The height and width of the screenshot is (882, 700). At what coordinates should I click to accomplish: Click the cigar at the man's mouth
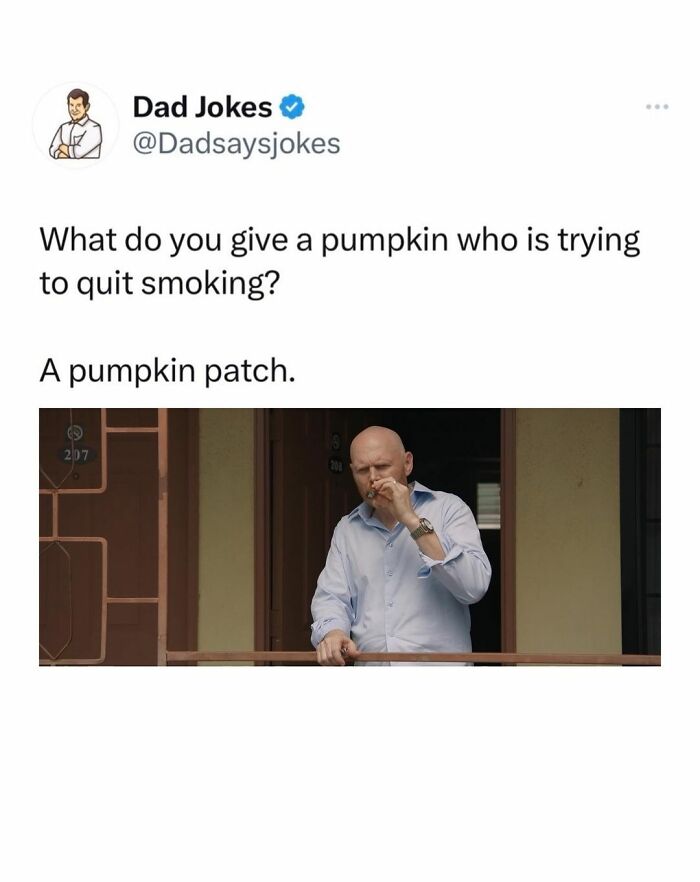click(x=371, y=494)
